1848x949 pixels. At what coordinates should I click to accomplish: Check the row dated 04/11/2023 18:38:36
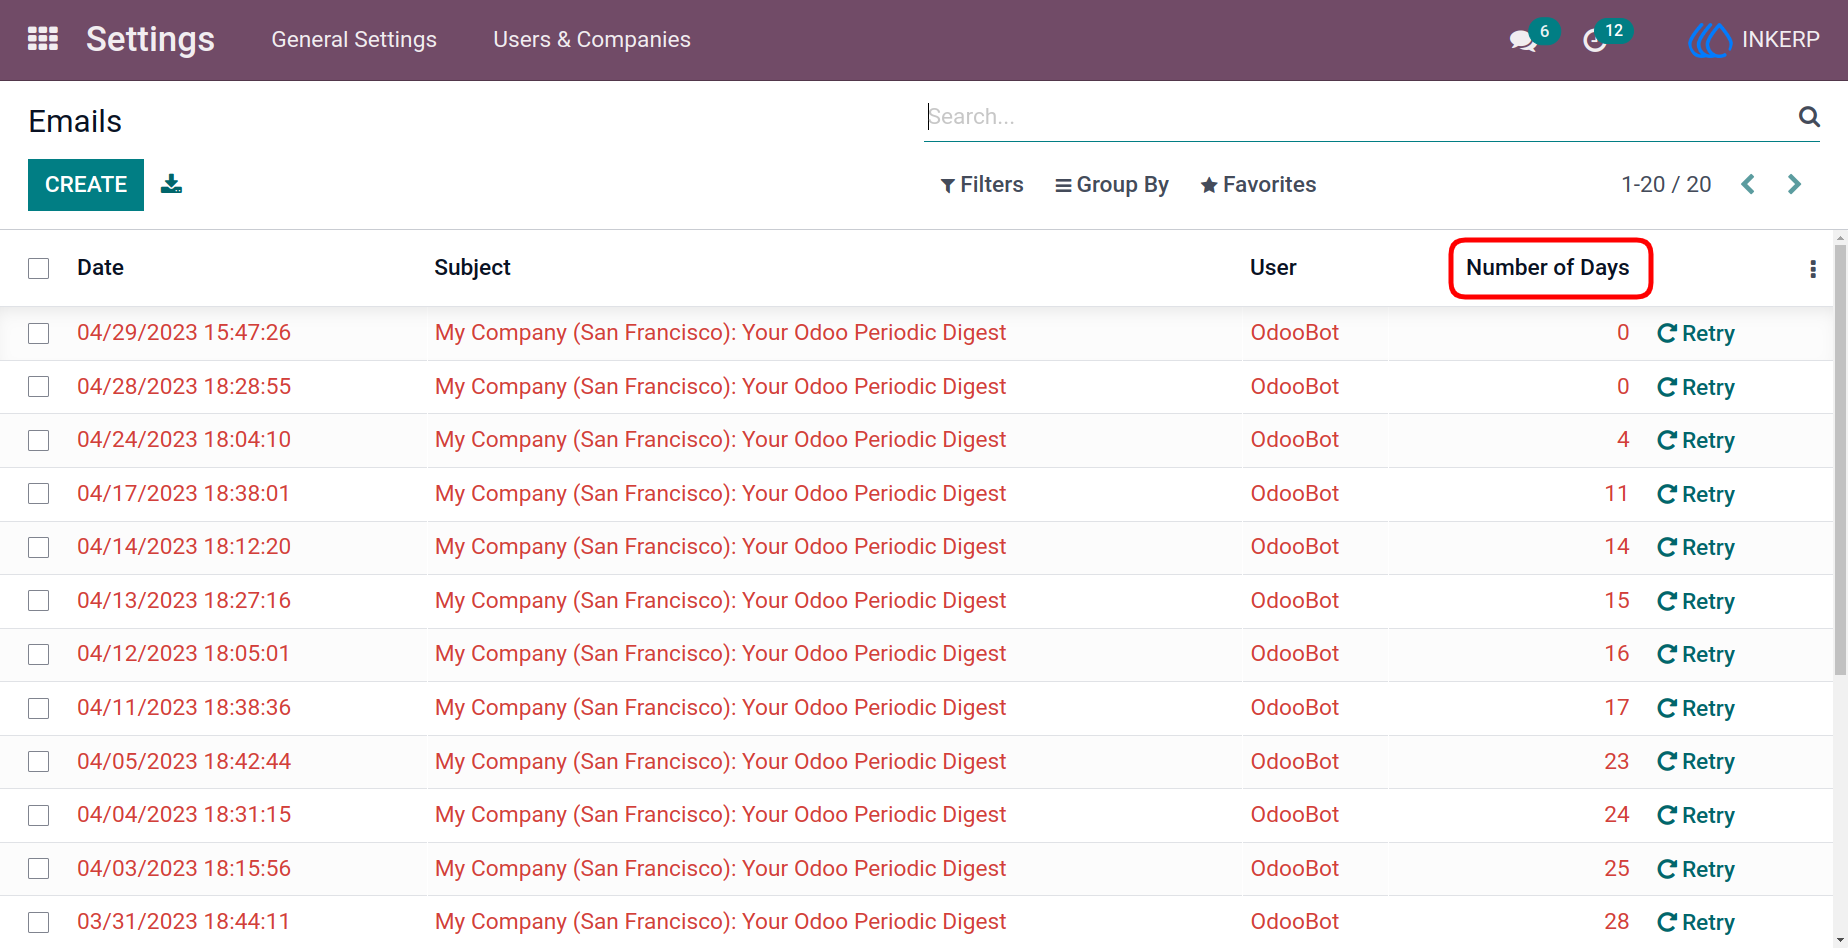[39, 708]
